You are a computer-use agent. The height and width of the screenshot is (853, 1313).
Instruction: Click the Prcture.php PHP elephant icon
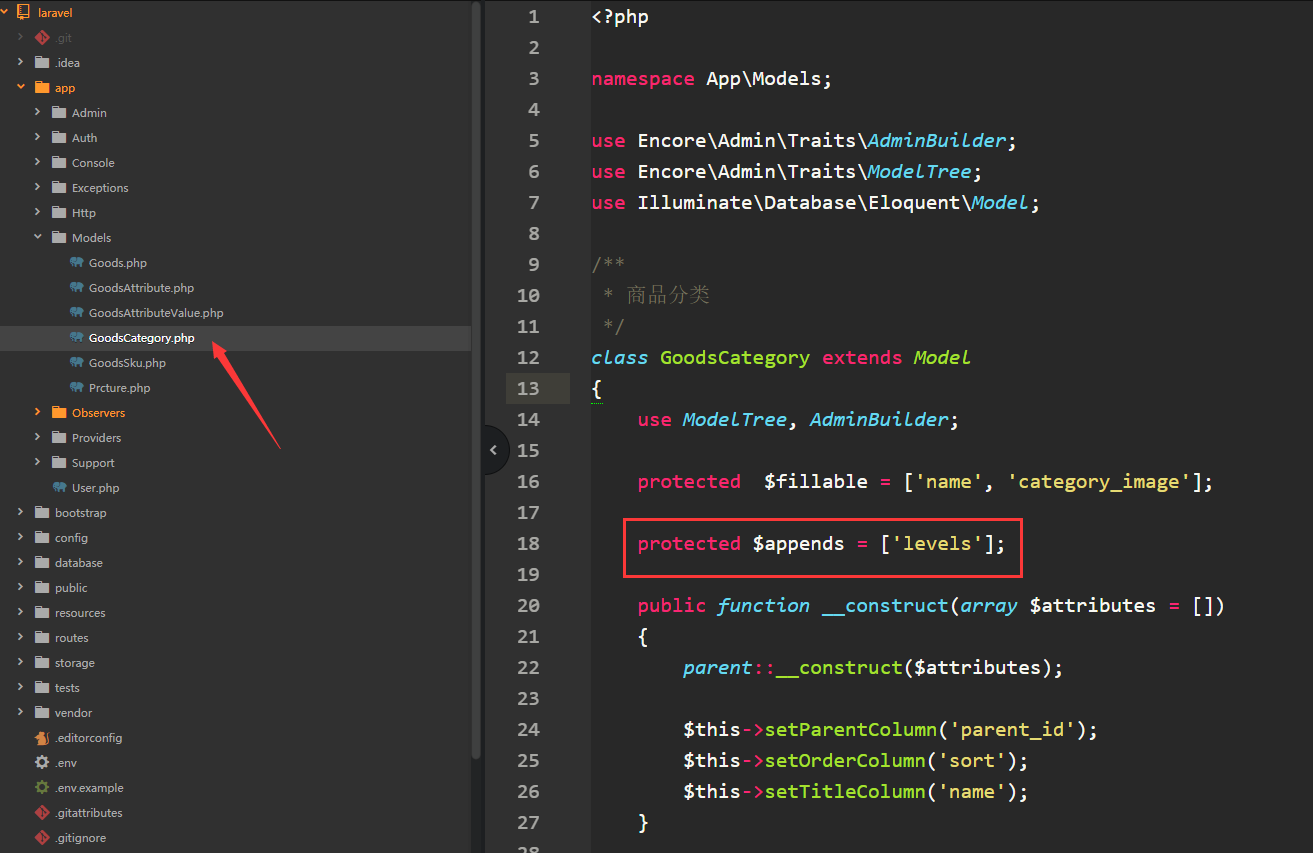pyautogui.click(x=77, y=387)
